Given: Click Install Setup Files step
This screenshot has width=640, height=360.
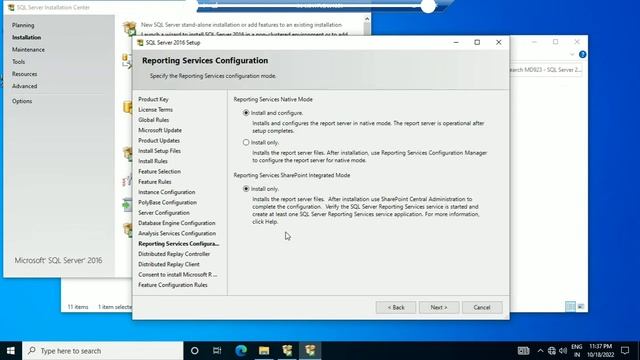Looking at the screenshot, I should click(160, 151).
